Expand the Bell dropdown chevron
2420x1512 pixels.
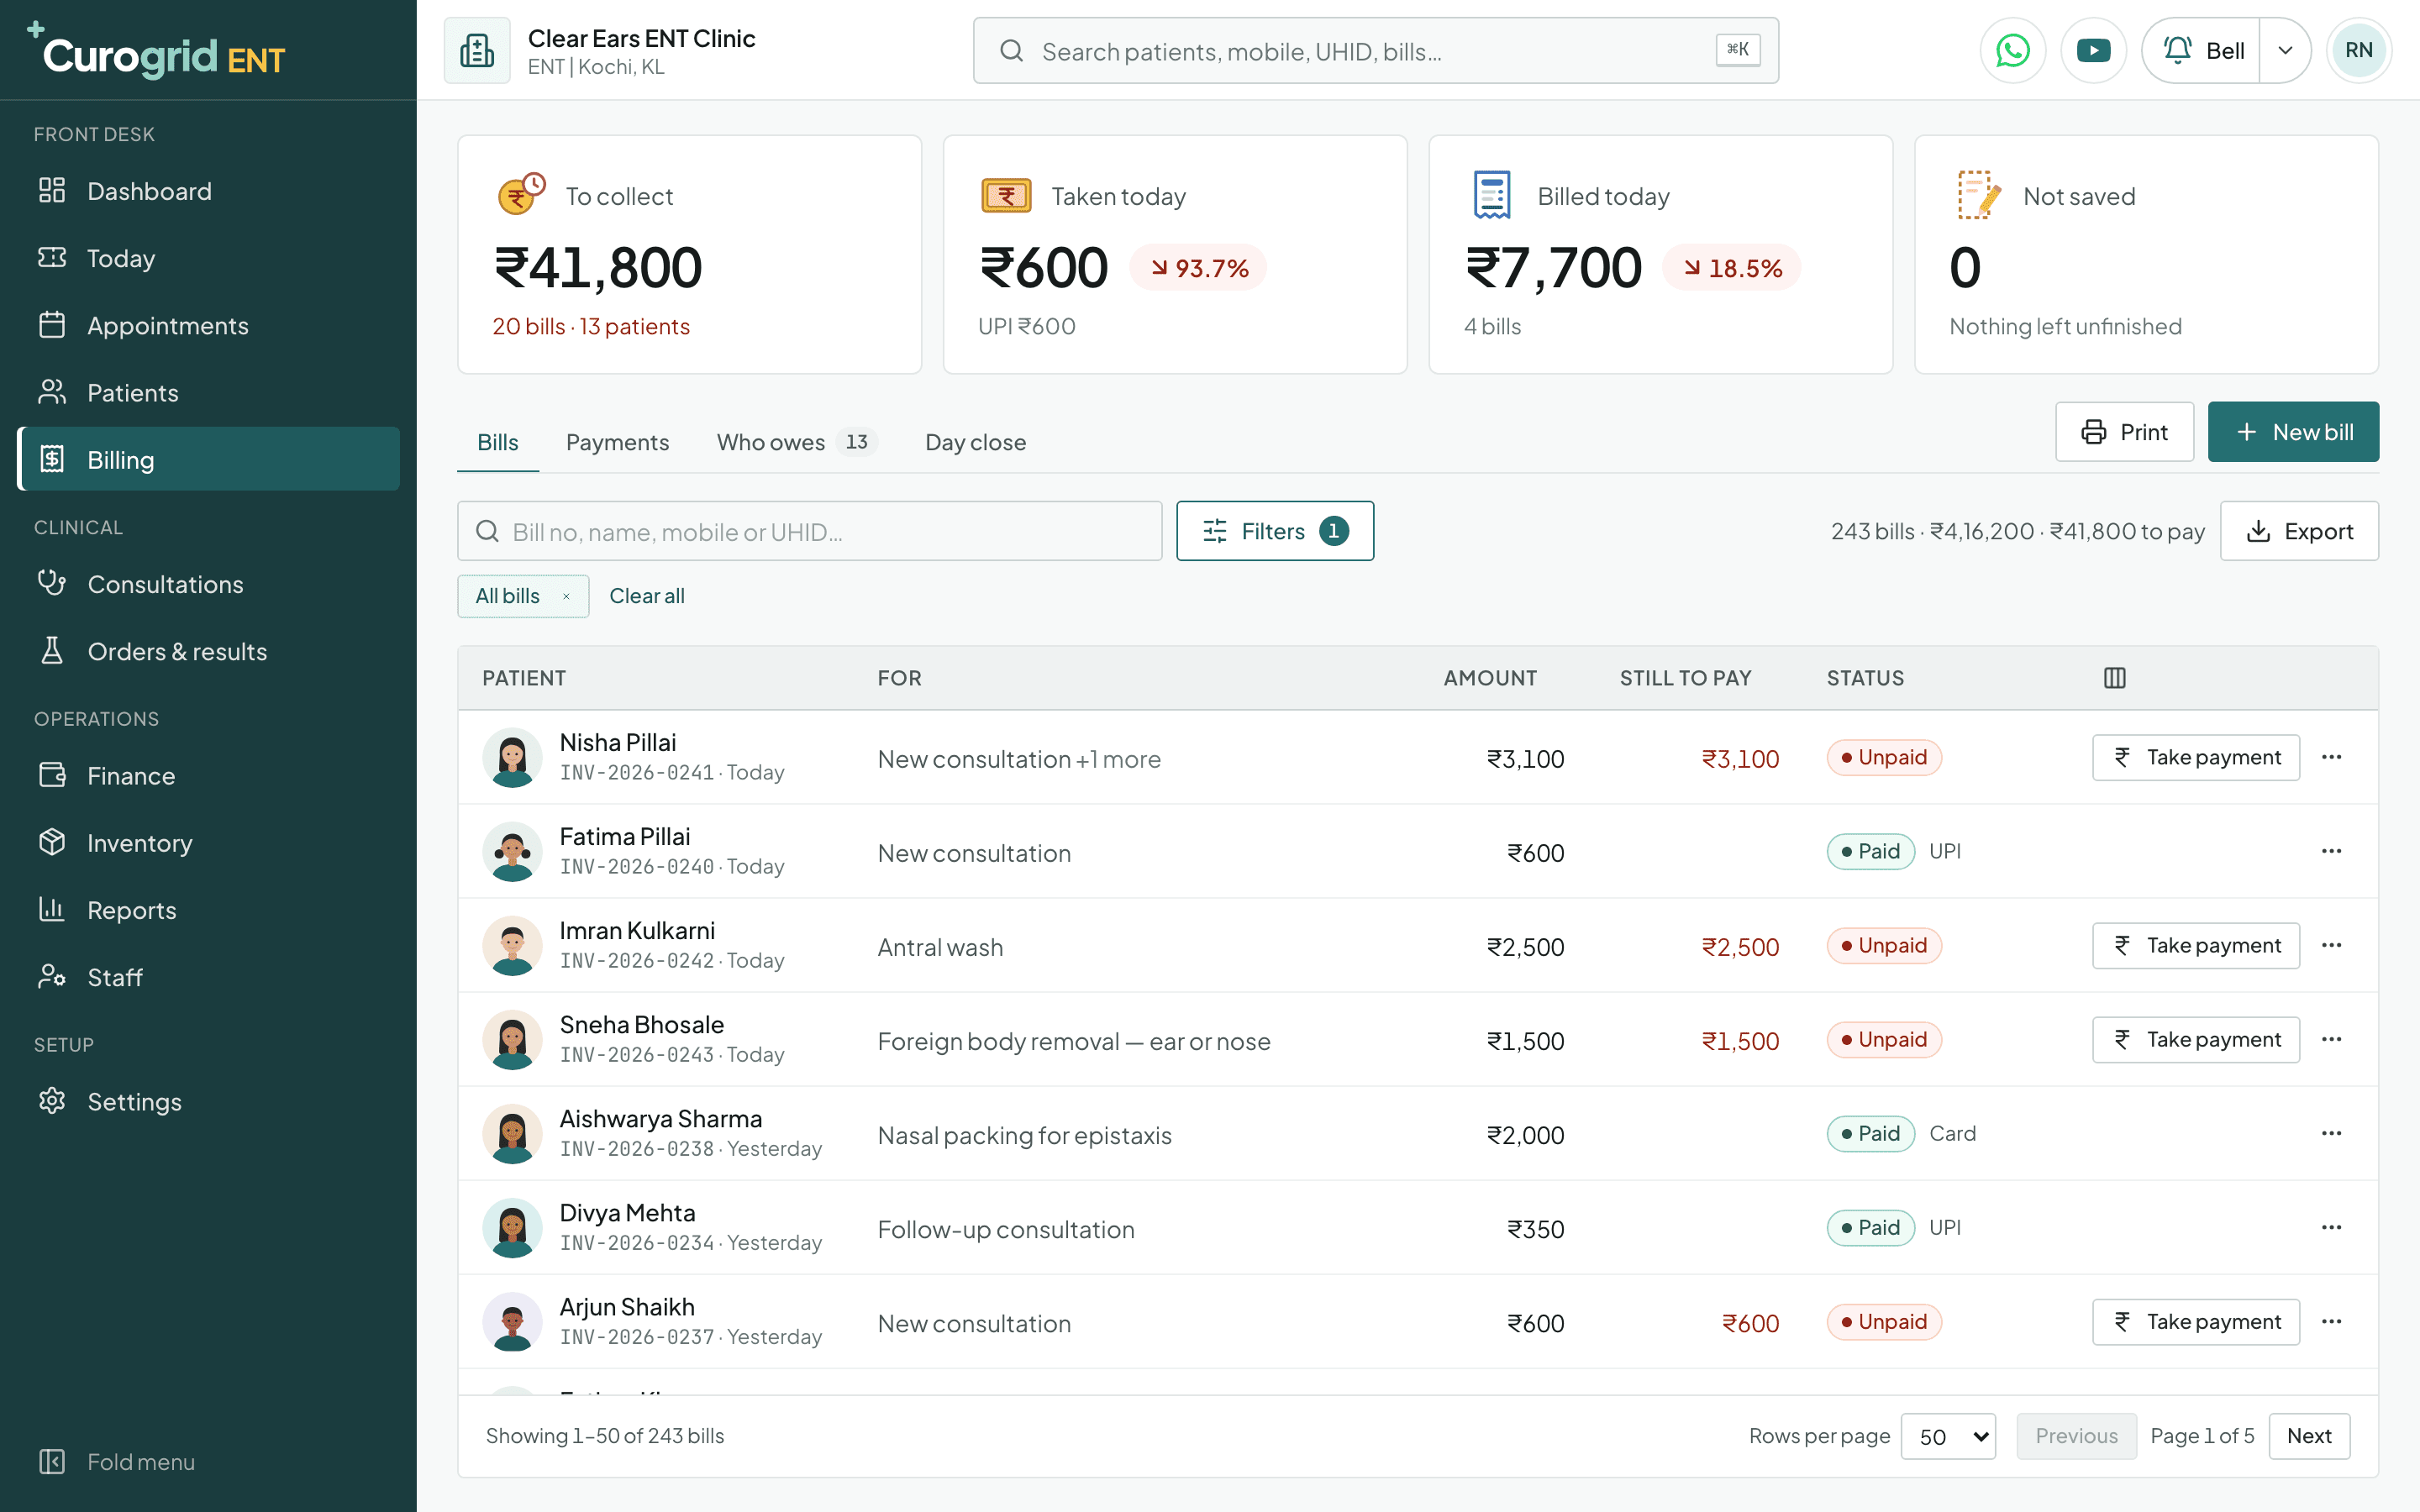point(2285,50)
